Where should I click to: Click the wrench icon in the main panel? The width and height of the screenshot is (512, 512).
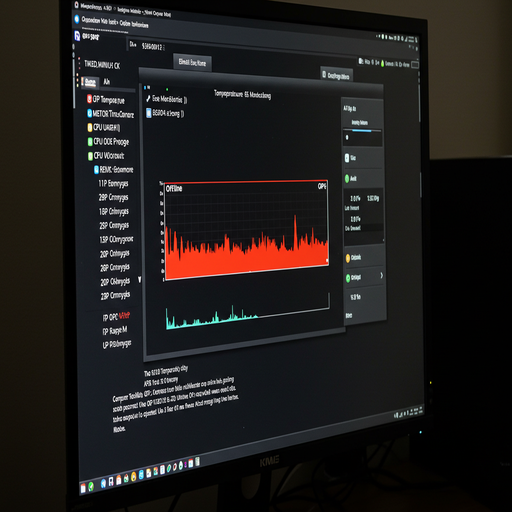pos(149,98)
